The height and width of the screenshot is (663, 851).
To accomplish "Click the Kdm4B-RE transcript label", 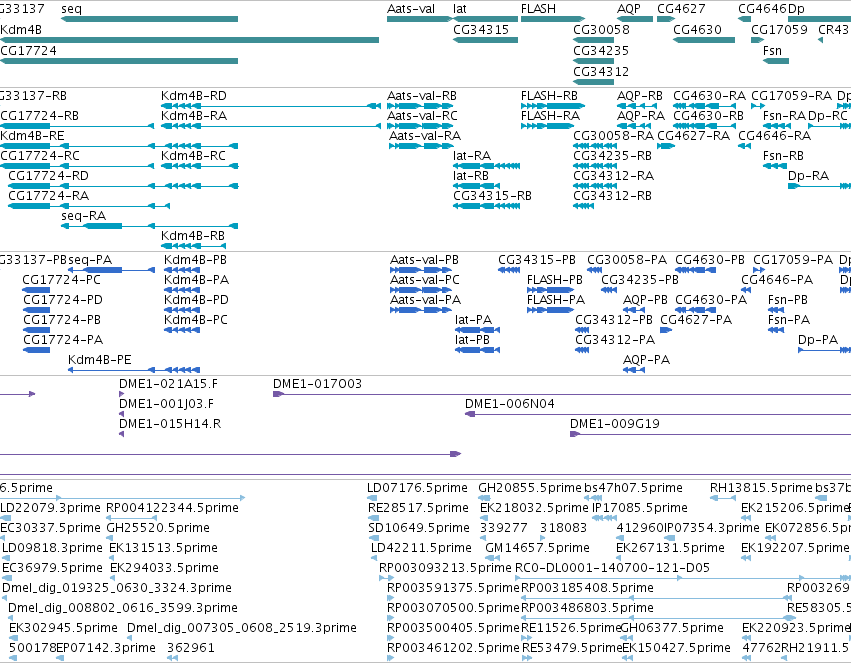I will (32, 136).
